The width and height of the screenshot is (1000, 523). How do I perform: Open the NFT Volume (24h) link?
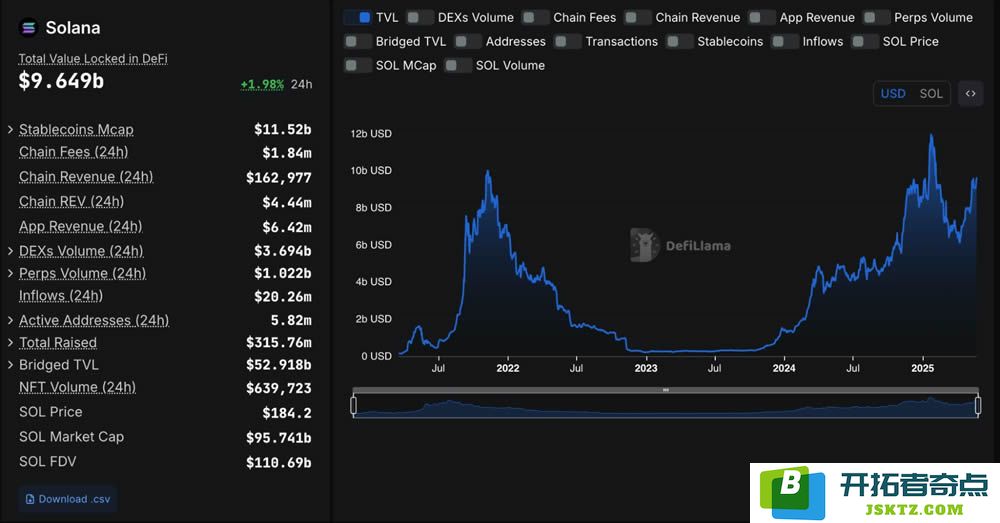pyautogui.click(x=77, y=387)
